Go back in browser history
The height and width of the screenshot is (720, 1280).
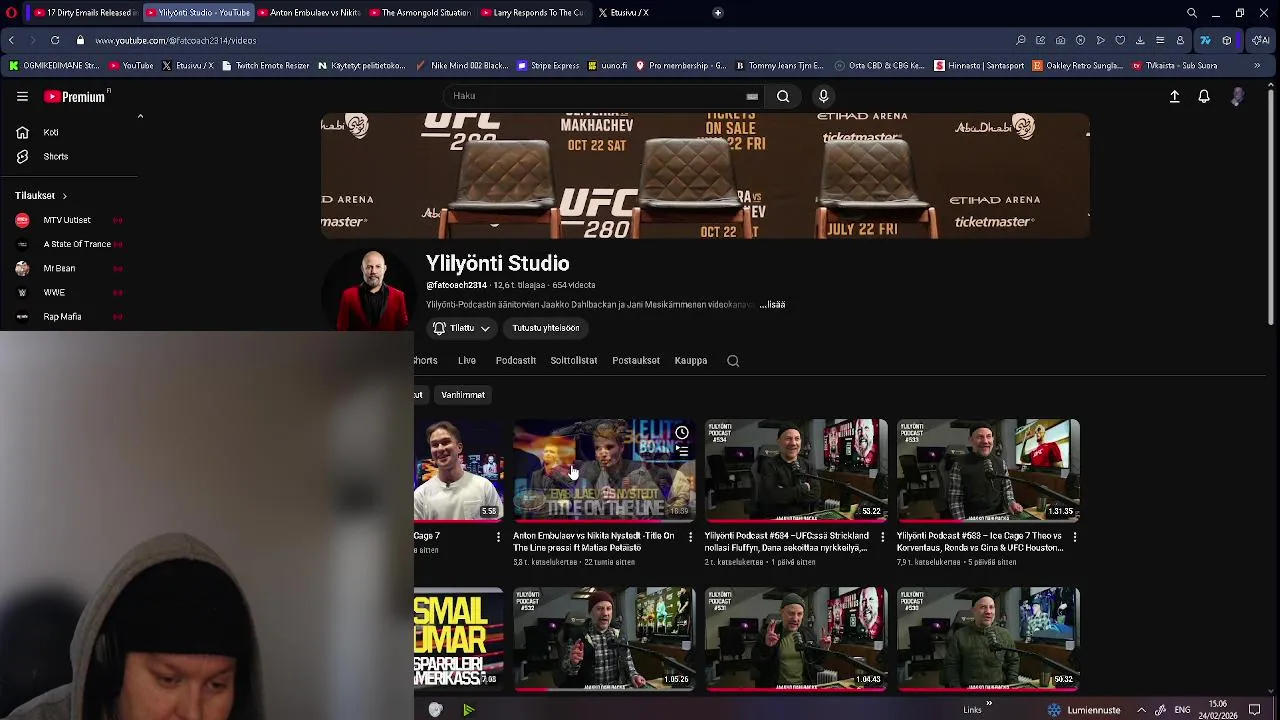pos(11,40)
